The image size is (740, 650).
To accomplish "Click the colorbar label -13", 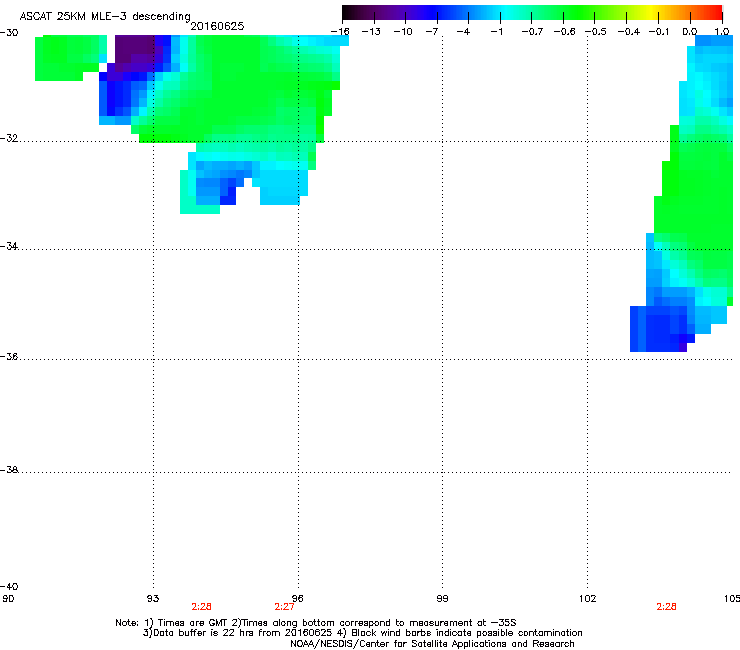I will click(371, 32).
